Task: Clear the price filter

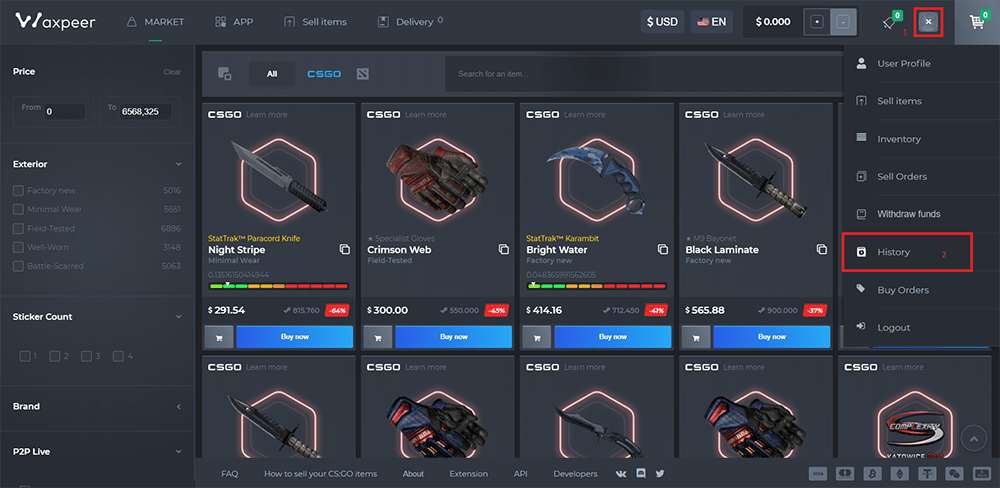Action: (172, 72)
